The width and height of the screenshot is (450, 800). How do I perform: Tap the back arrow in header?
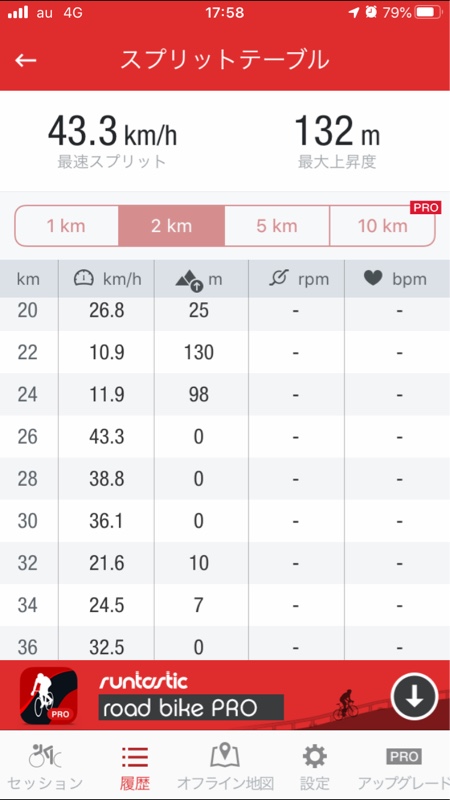point(26,61)
